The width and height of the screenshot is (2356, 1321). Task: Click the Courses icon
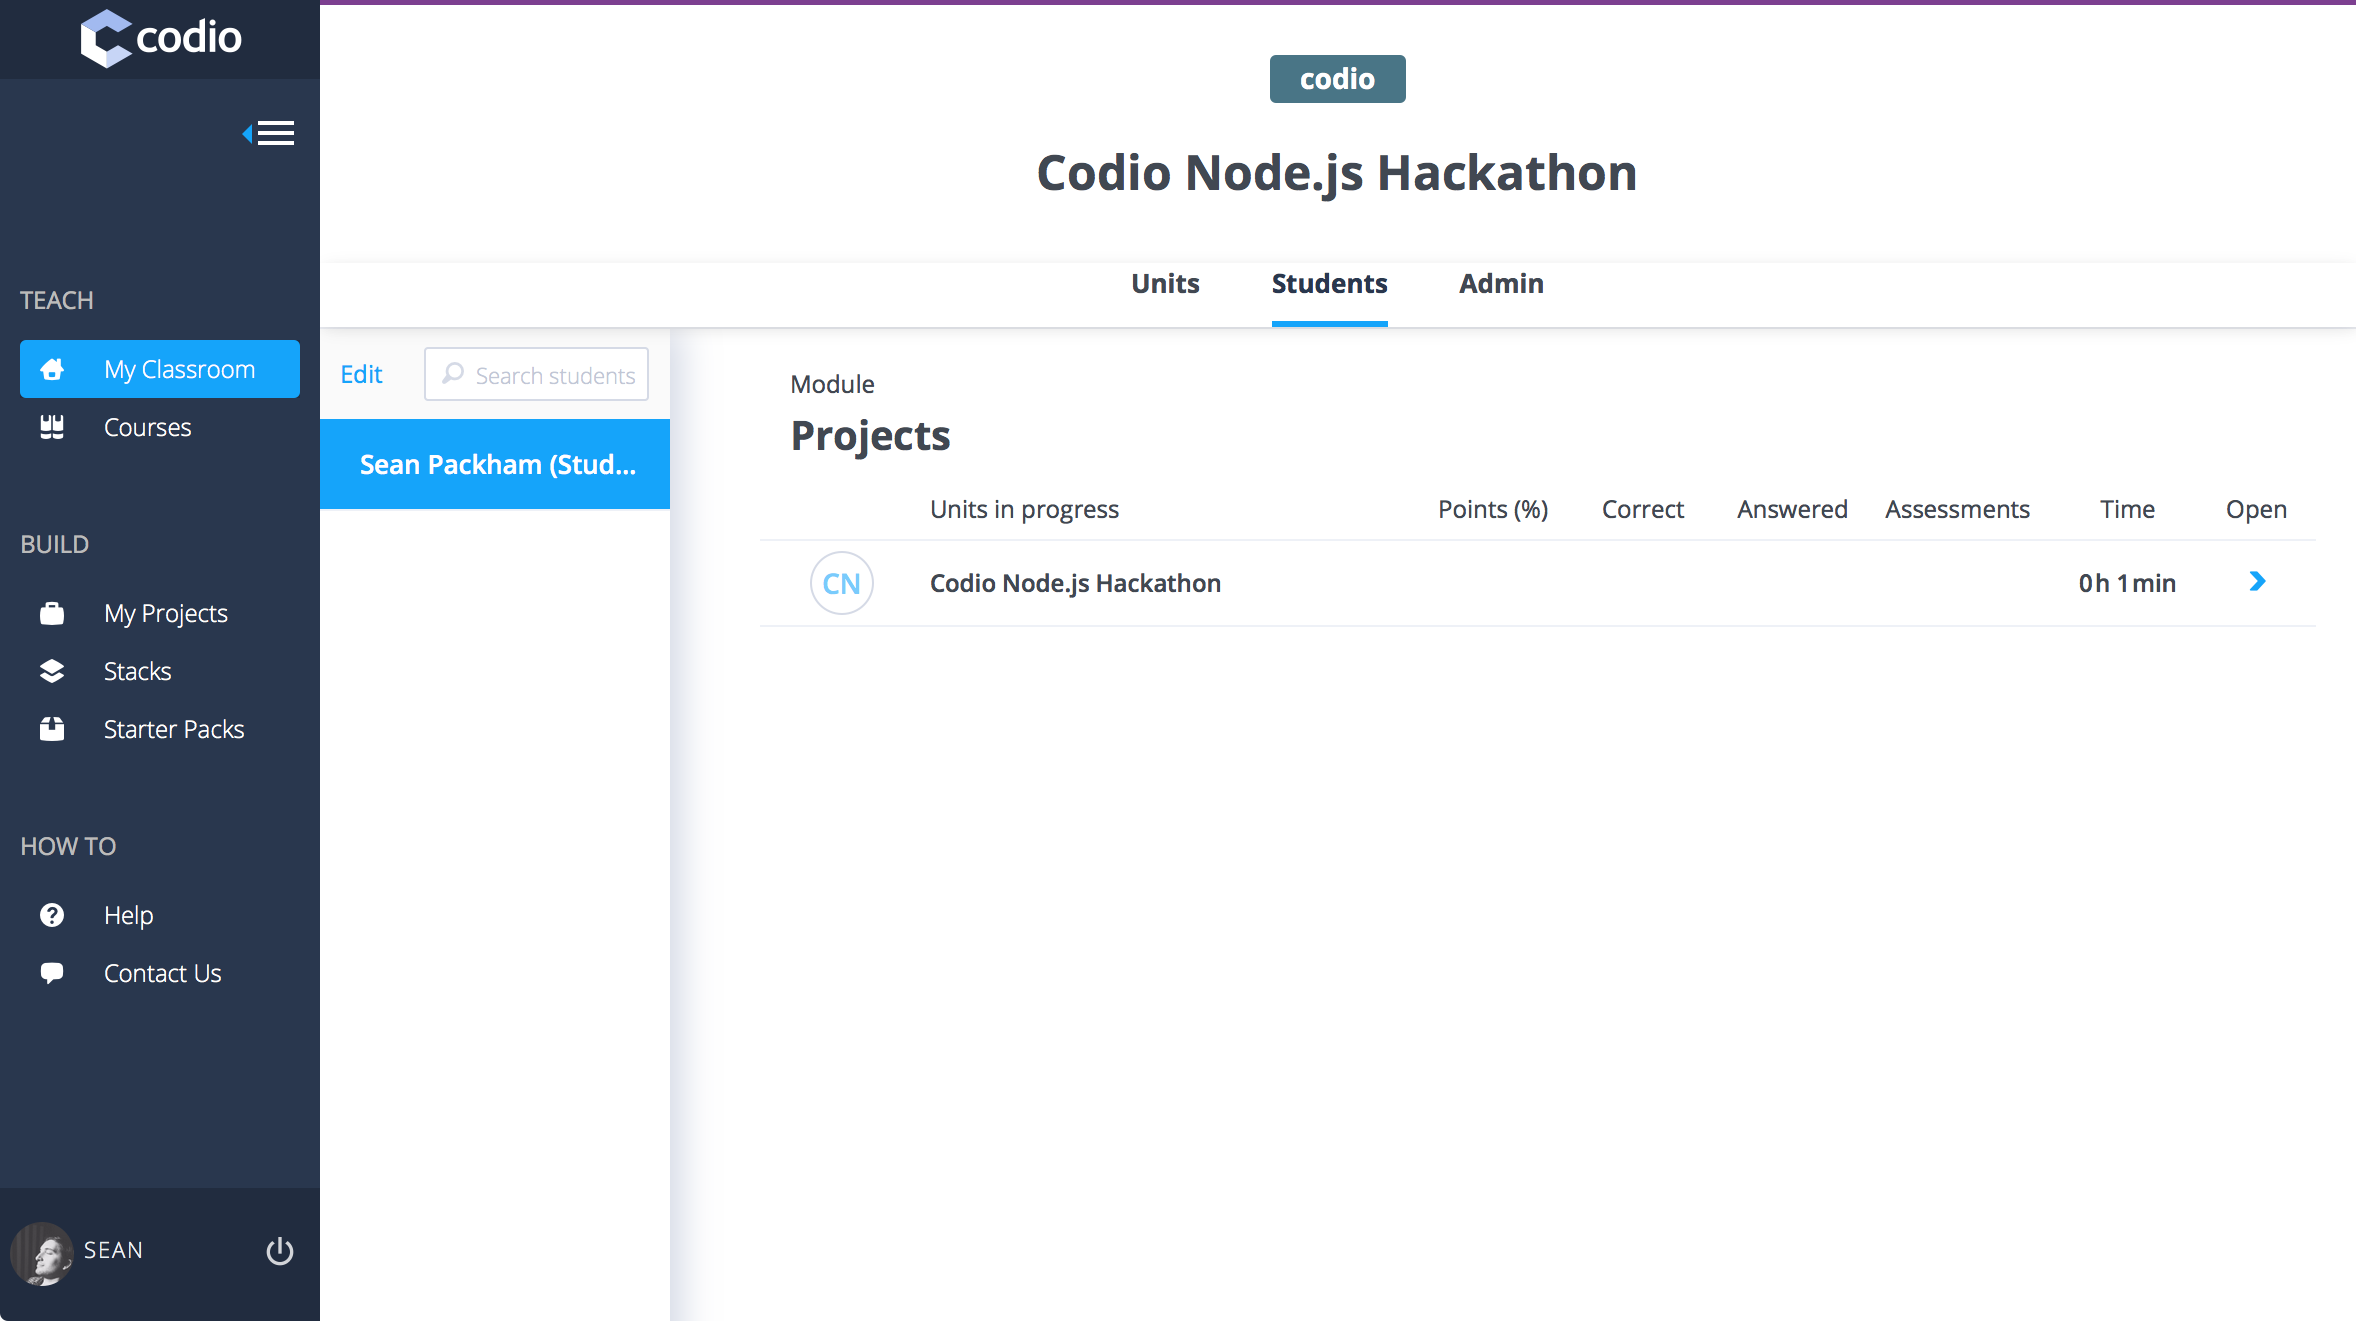tap(52, 427)
